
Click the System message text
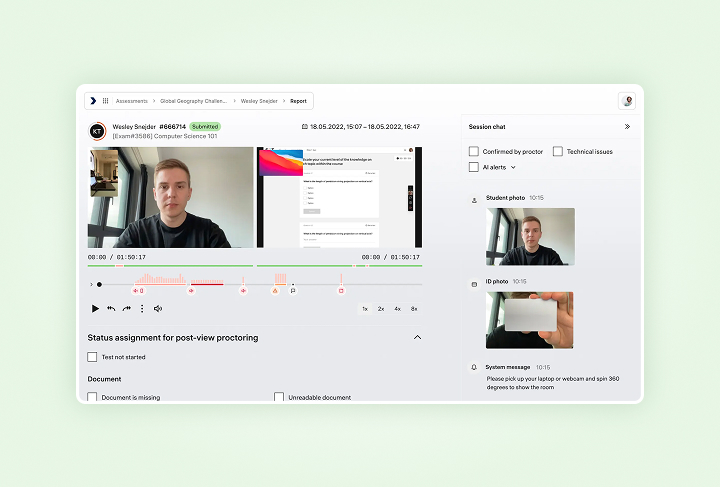553,383
